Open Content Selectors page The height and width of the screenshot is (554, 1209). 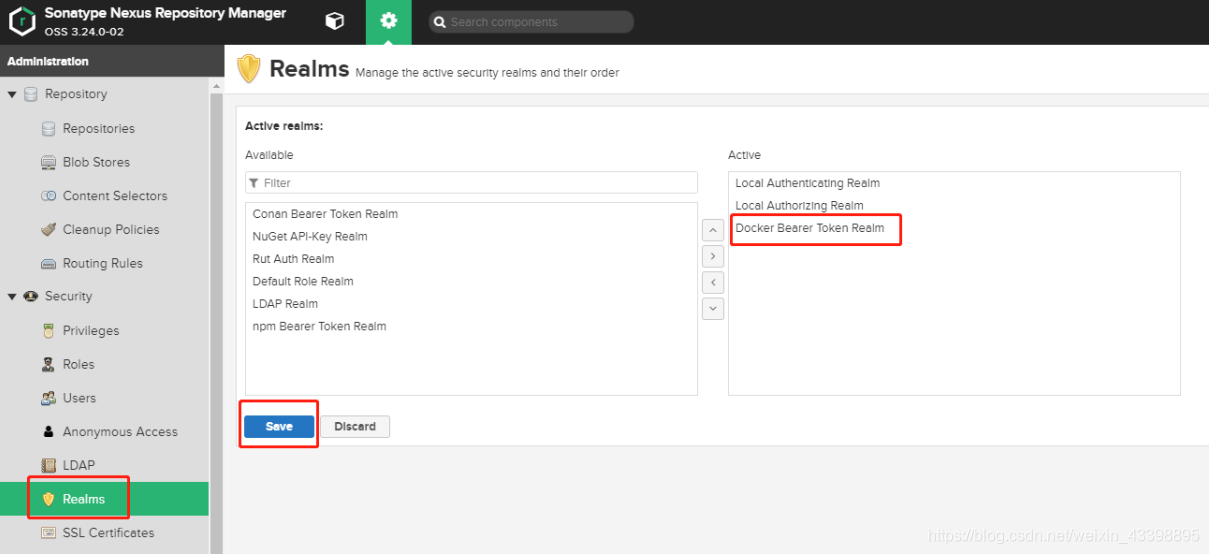click(x=115, y=196)
